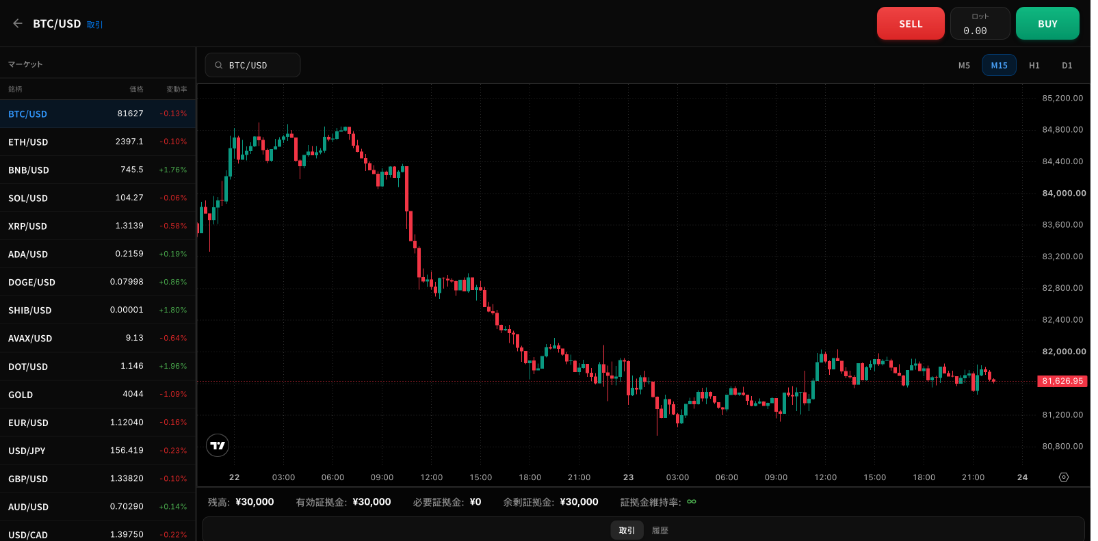The image size is (1098, 541).
Task: Select GOLD in market list
Action: [x=98, y=394]
